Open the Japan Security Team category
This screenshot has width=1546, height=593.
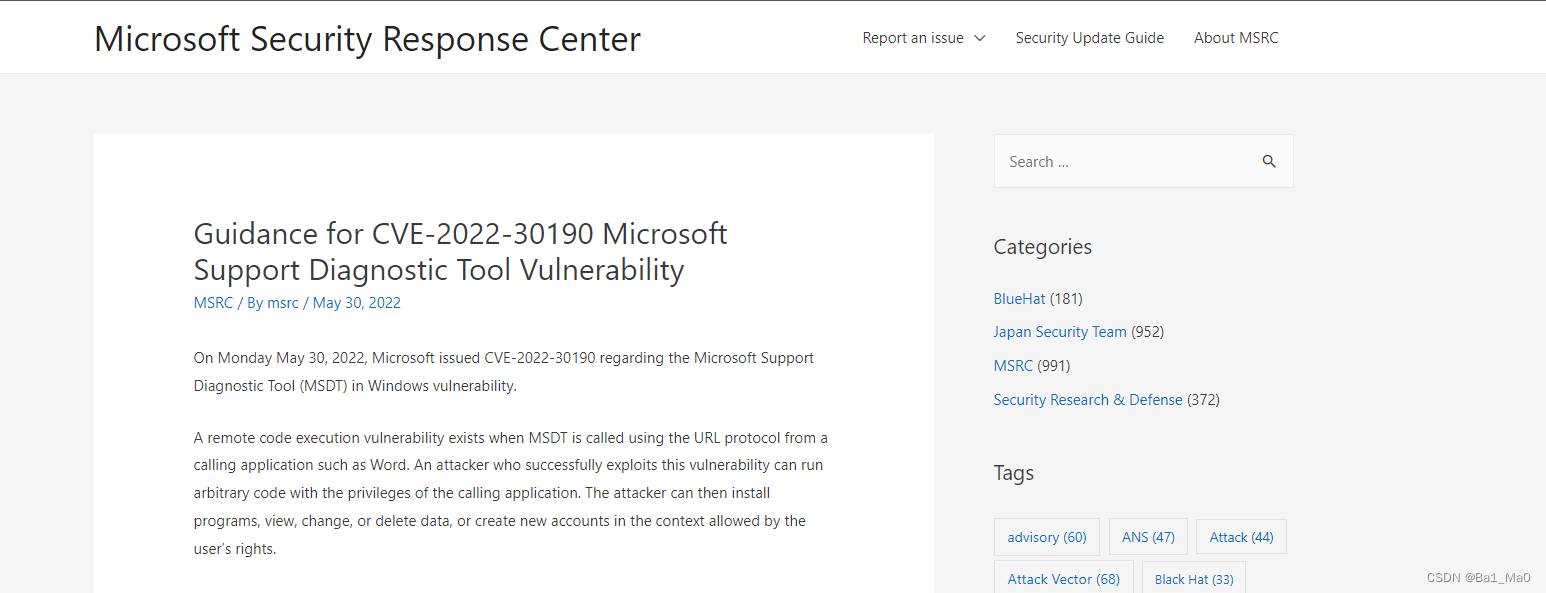1060,332
